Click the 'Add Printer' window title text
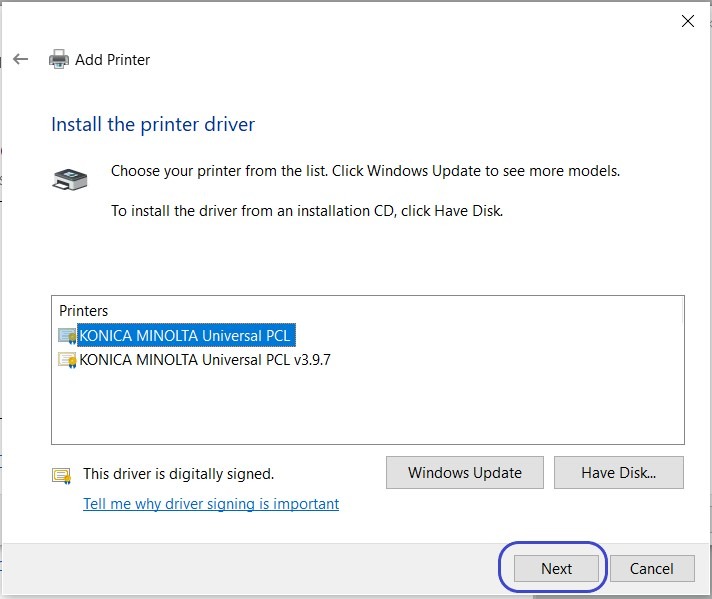712x599 pixels. pyautogui.click(x=113, y=60)
